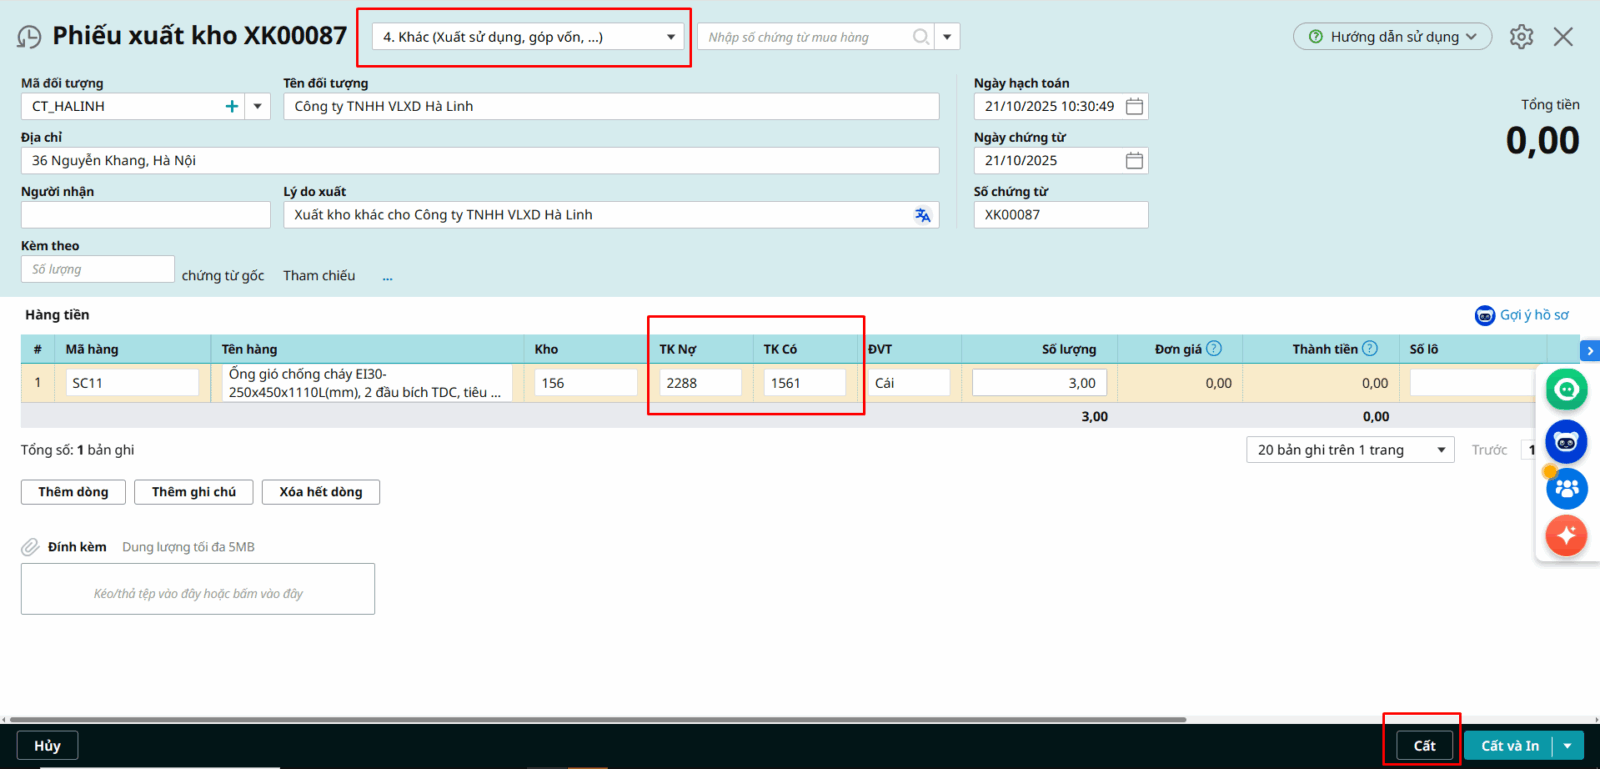This screenshot has width=1600, height=769.
Task: Expand Mã đối tượng dropdown arrow
Action: (x=258, y=106)
